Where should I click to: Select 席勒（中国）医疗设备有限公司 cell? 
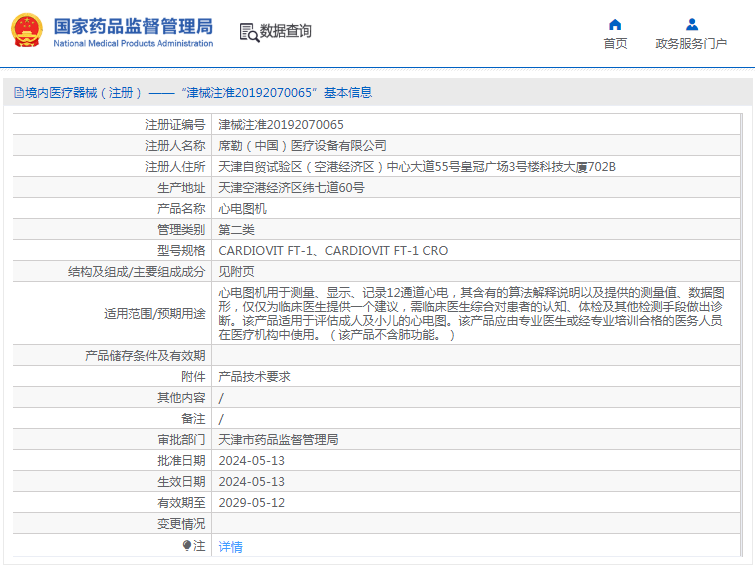[x=302, y=145]
